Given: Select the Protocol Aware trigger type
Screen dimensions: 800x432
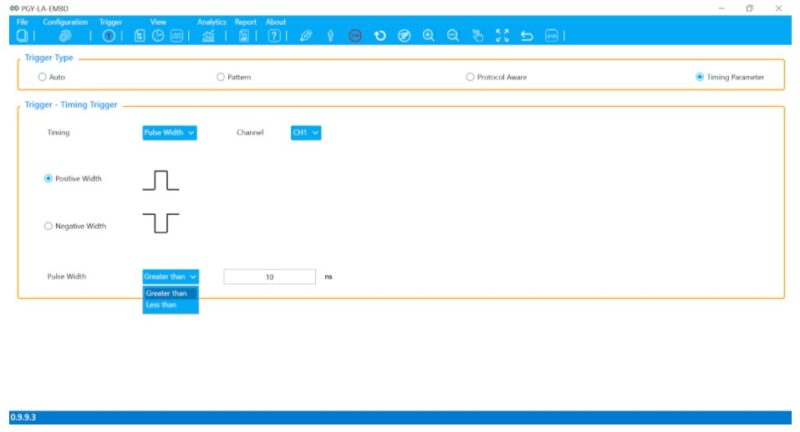Looking at the screenshot, I should coord(470,77).
